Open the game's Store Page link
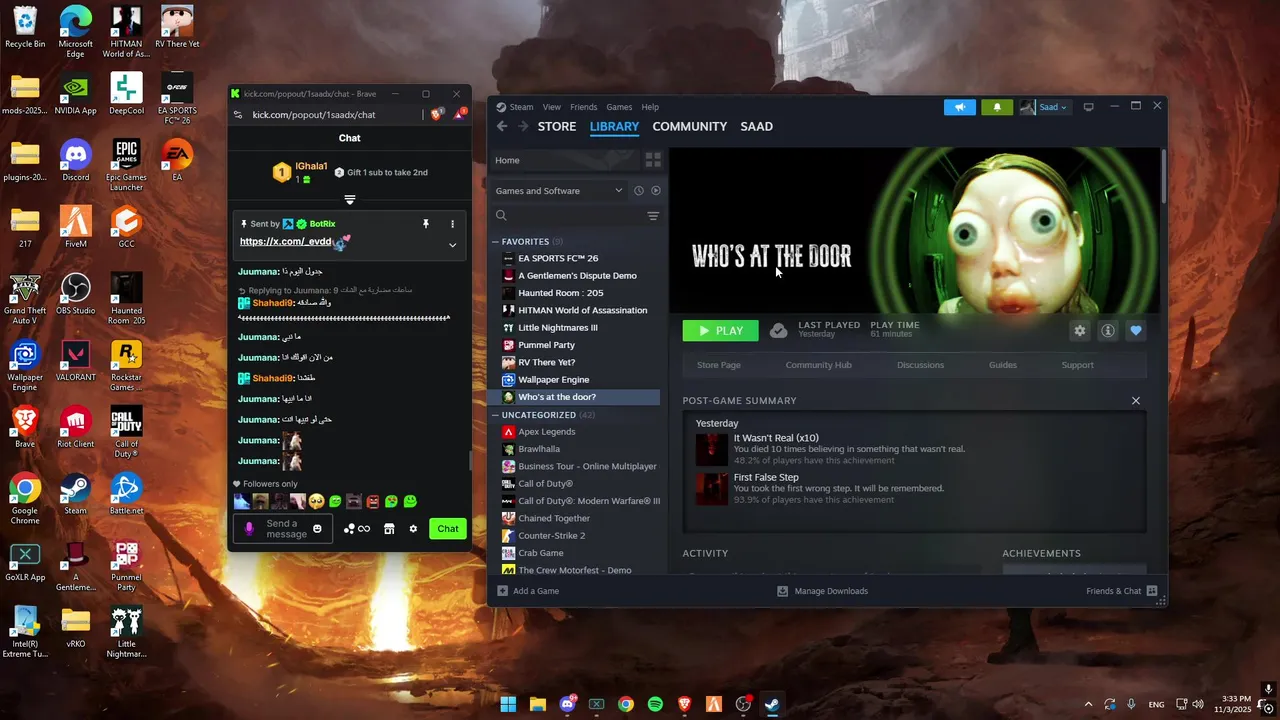 (719, 365)
